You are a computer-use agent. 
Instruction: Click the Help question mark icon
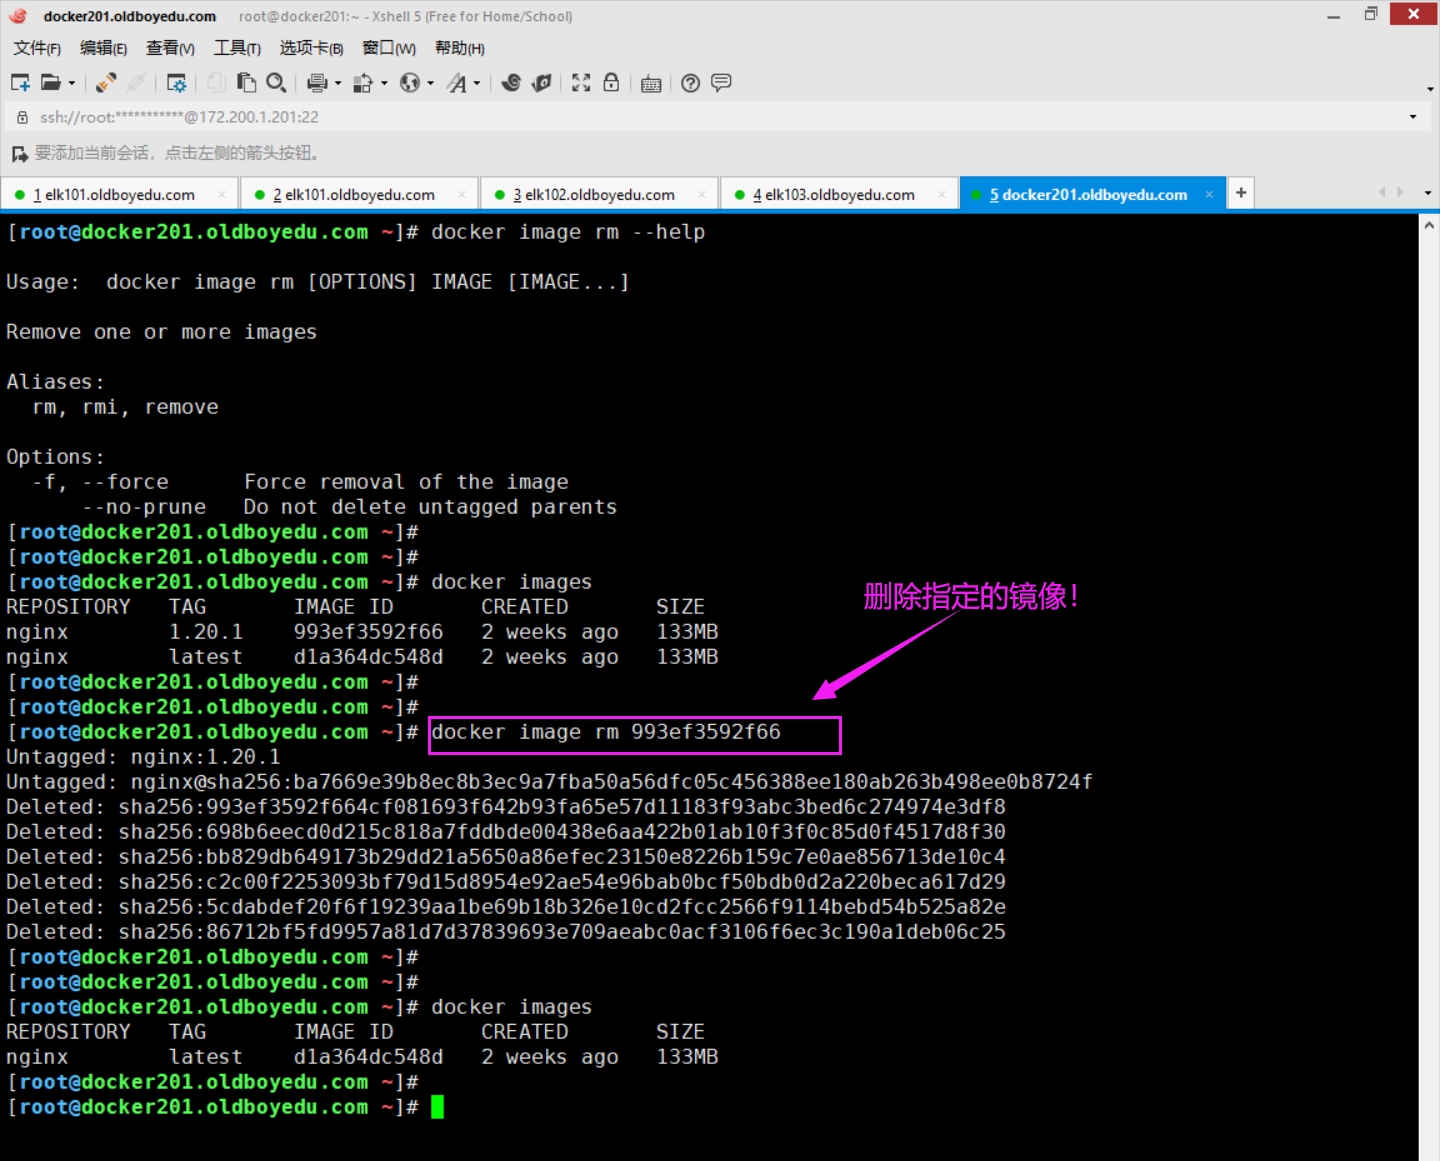point(690,83)
